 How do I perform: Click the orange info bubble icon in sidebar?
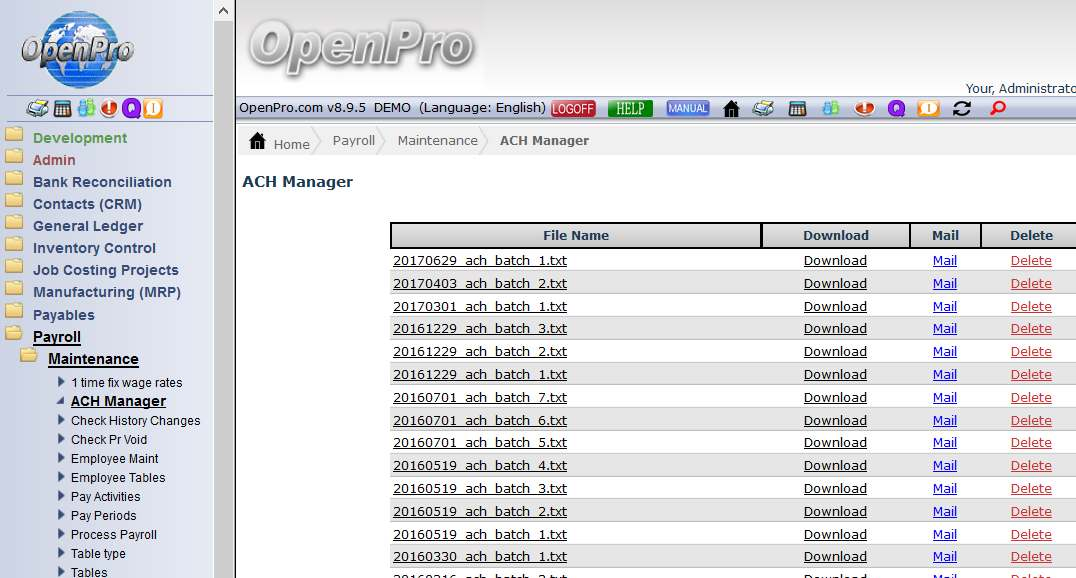coord(152,109)
